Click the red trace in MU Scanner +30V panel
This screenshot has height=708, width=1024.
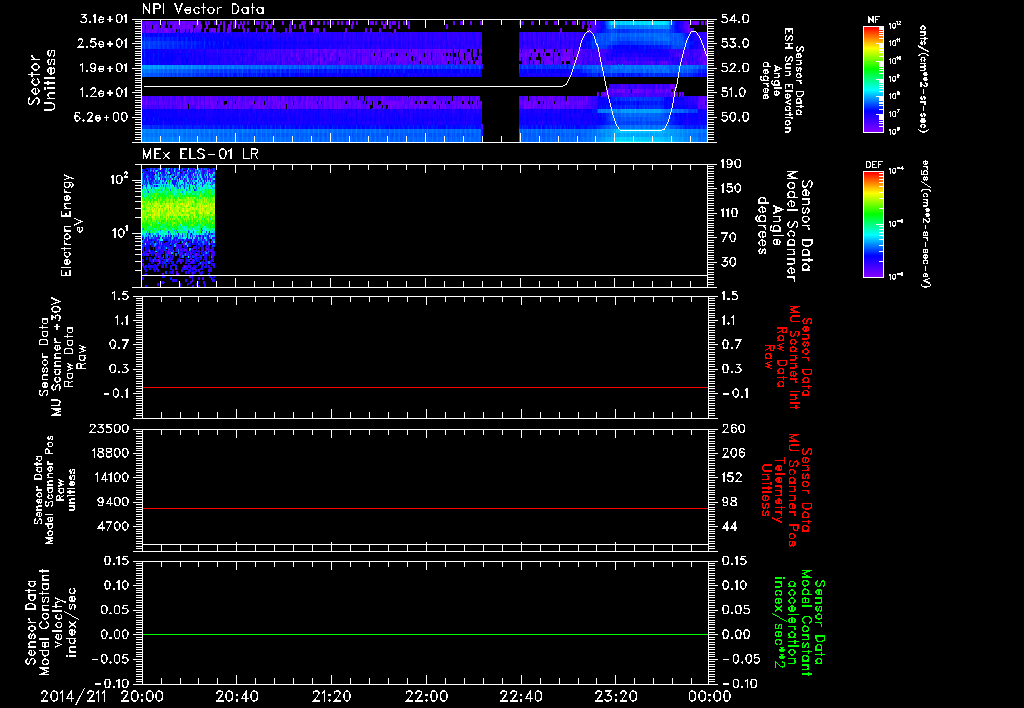click(x=424, y=387)
